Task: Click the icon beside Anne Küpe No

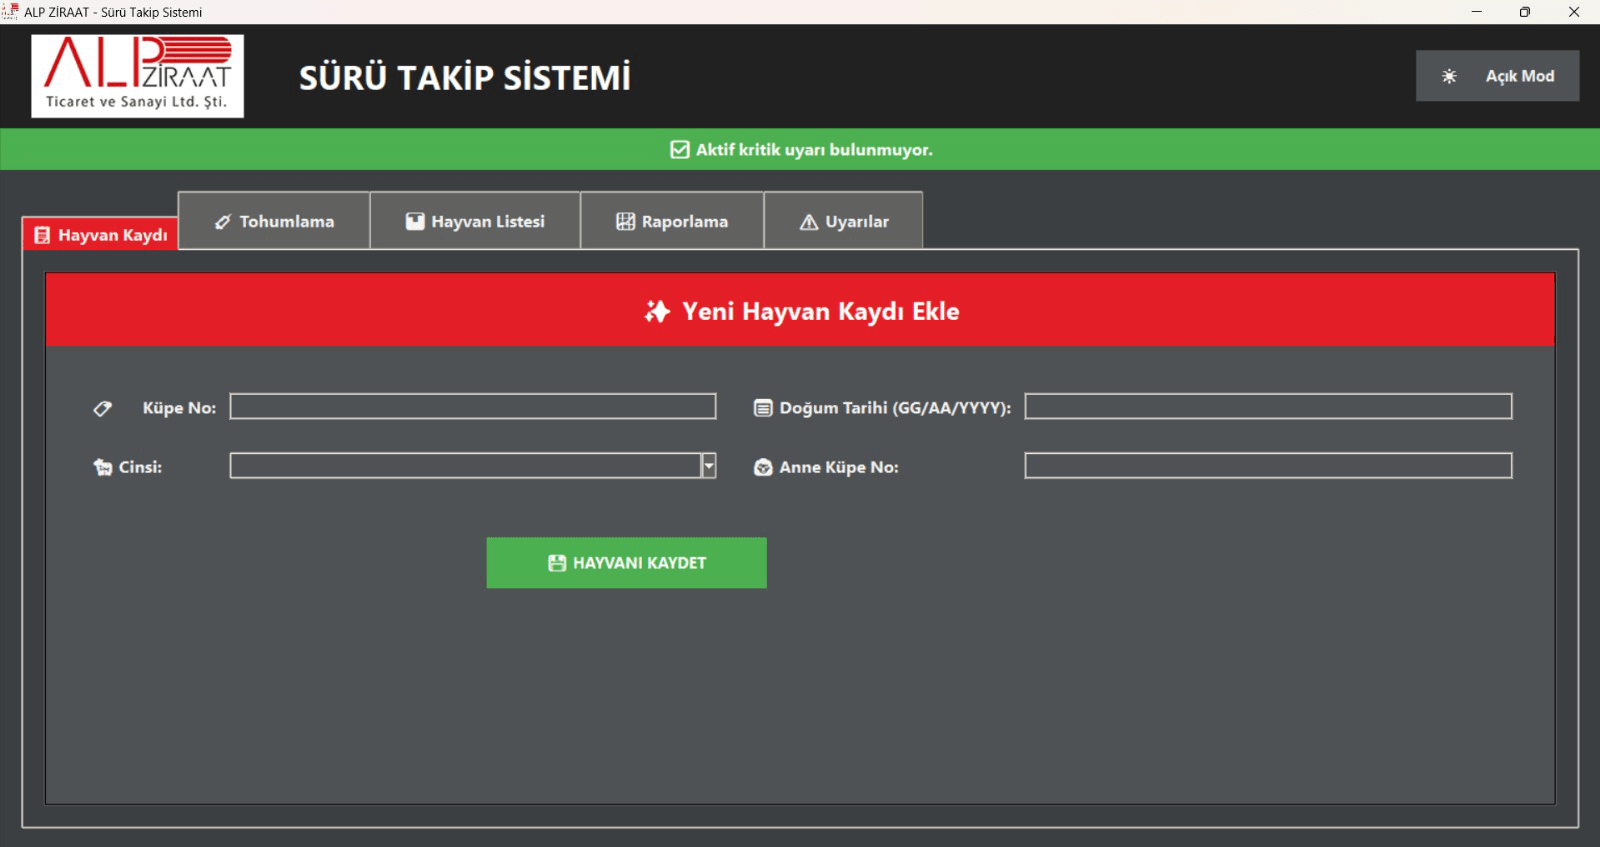Action: 763,467
